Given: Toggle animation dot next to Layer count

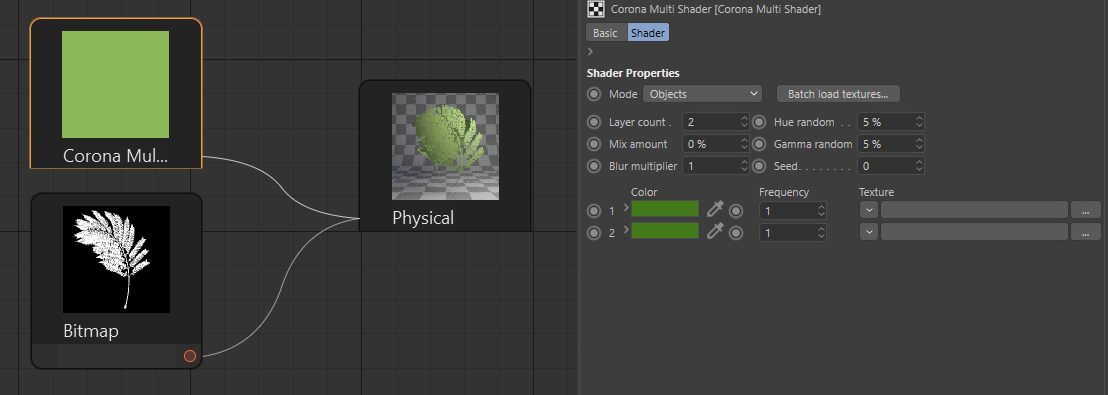Looking at the screenshot, I should 594,122.
